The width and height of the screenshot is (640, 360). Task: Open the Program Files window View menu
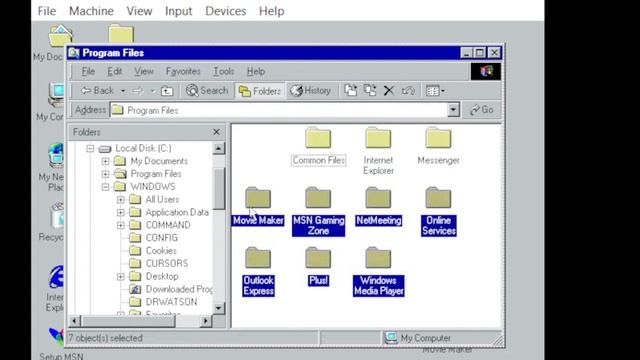[144, 71]
